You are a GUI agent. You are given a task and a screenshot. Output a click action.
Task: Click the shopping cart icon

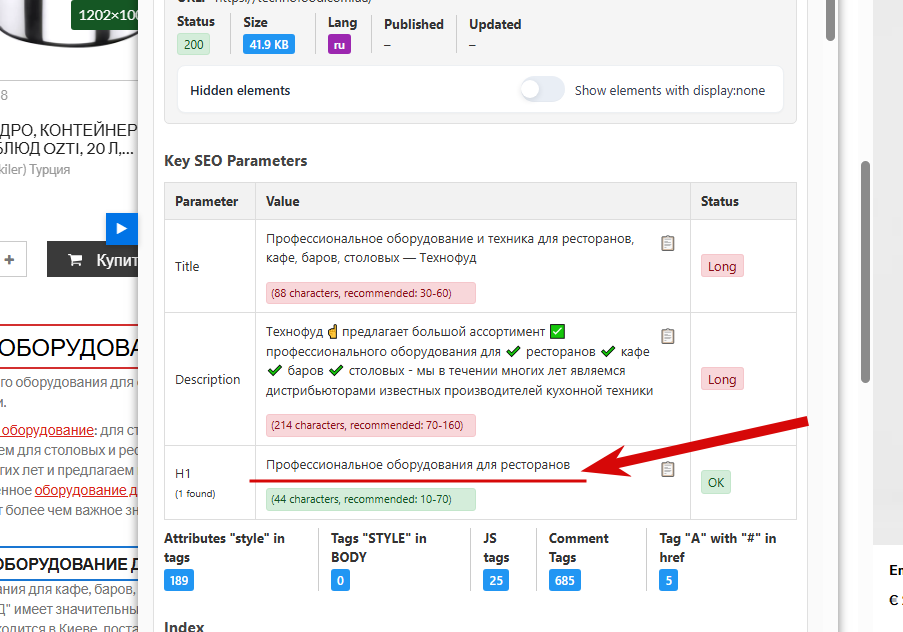point(75,260)
